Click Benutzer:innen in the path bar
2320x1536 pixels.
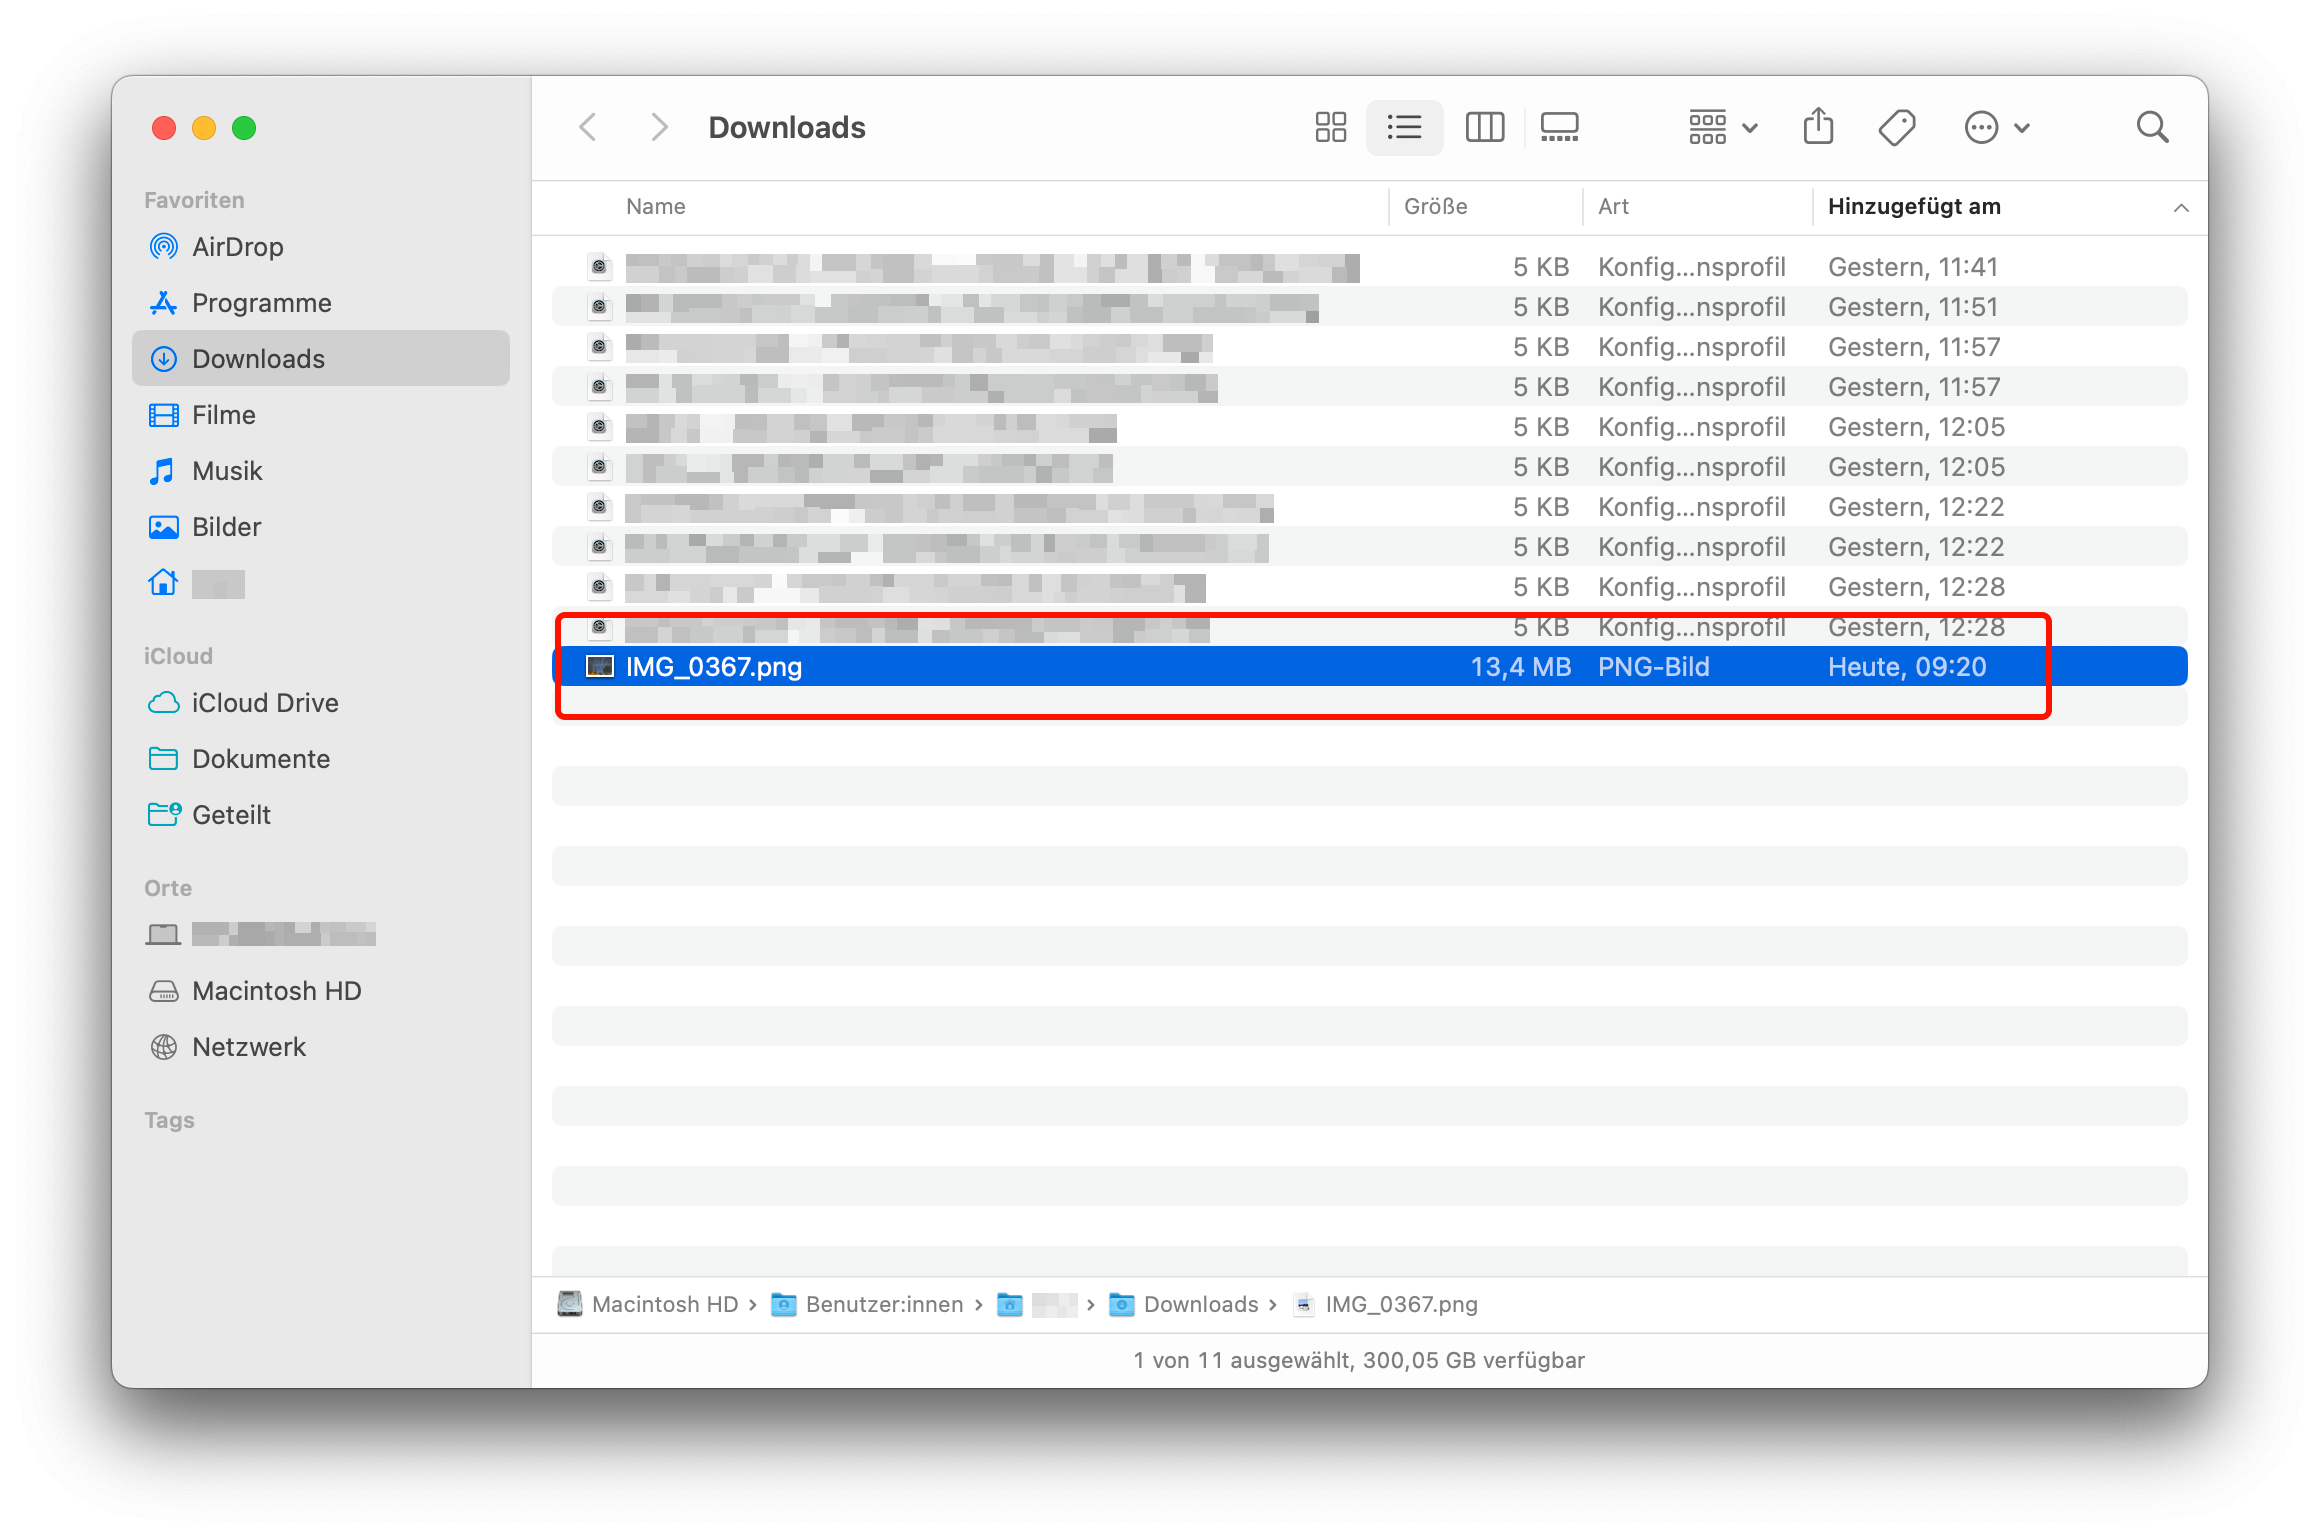(x=884, y=1304)
